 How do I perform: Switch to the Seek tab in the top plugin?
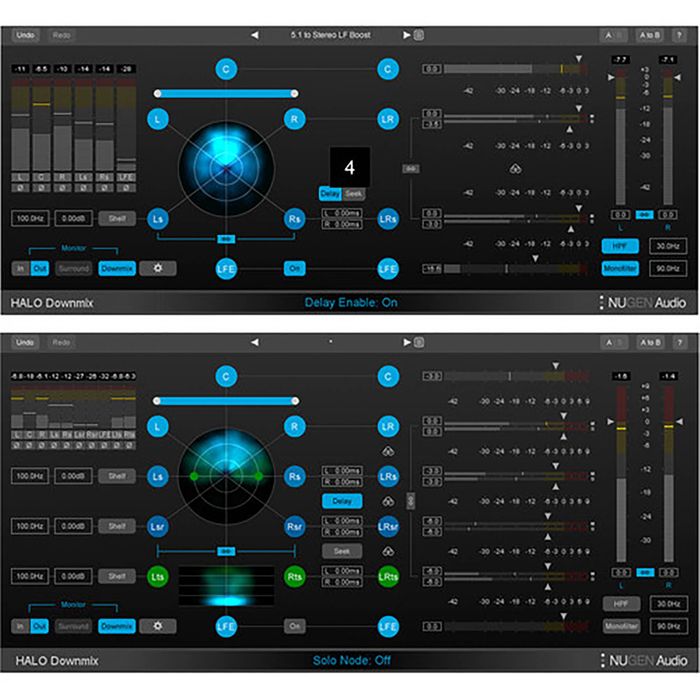point(352,193)
